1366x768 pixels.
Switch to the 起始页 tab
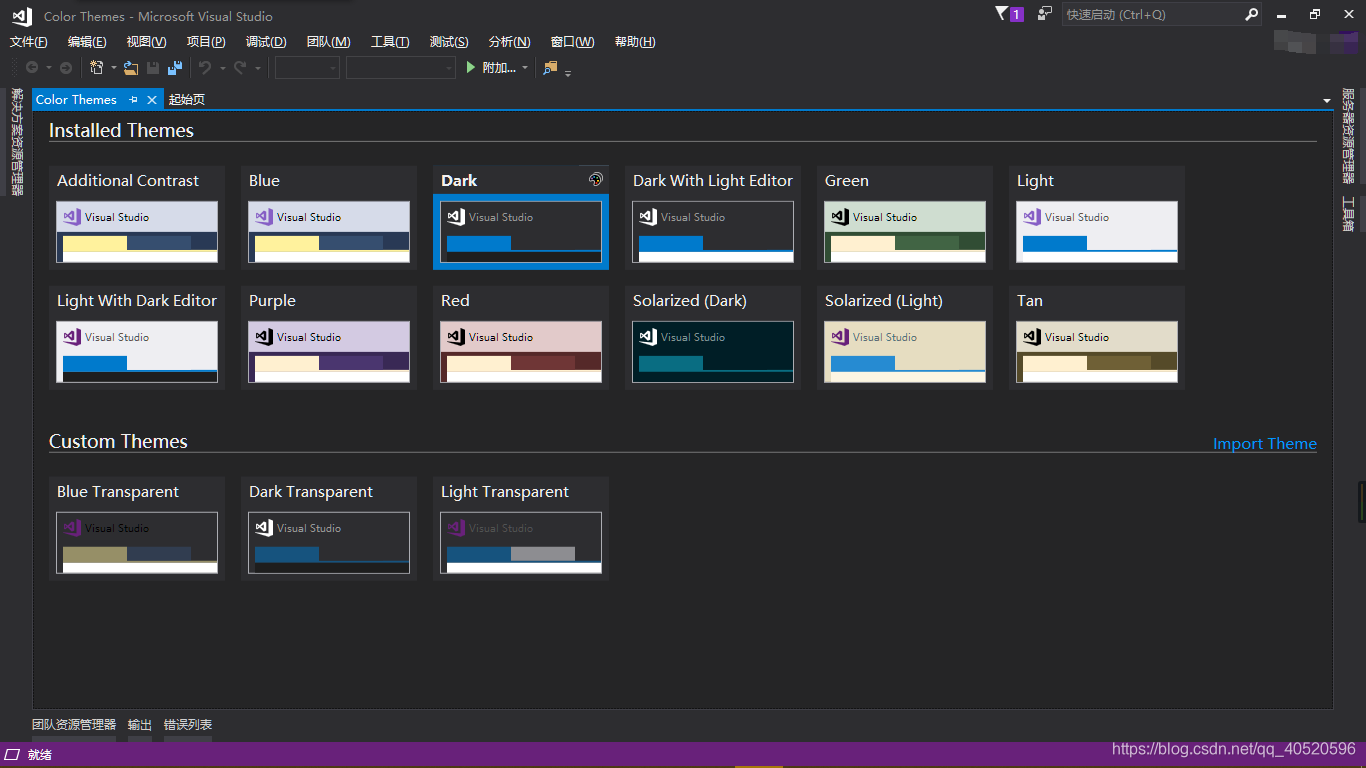click(x=187, y=100)
